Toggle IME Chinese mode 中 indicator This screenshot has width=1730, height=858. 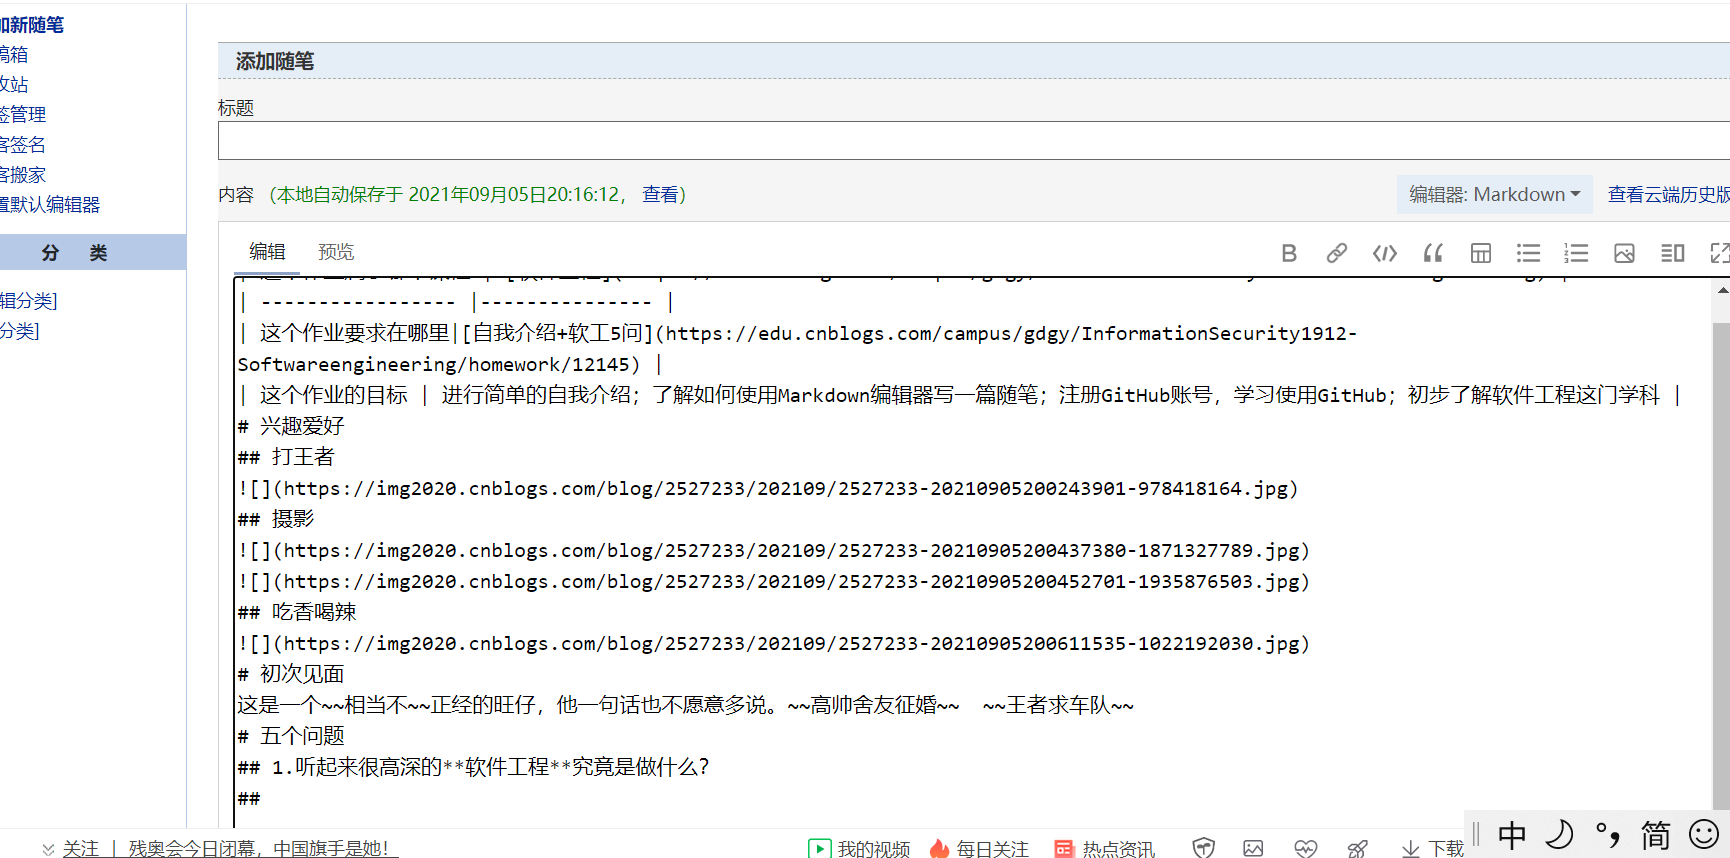(1512, 834)
